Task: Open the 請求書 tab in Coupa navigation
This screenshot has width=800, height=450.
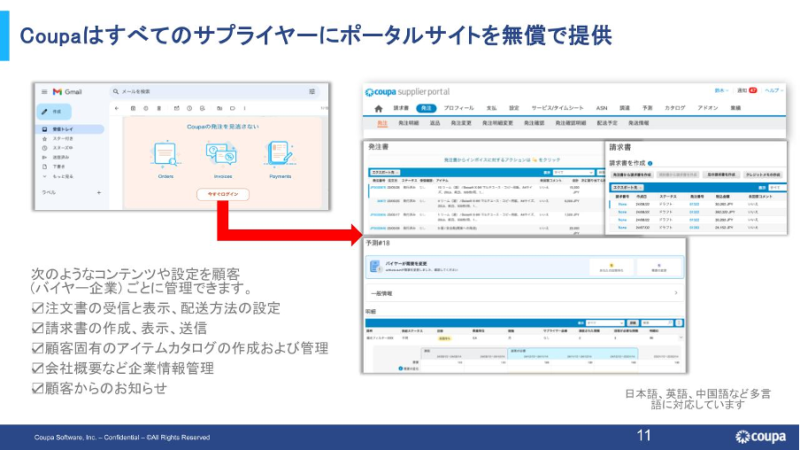Action: pos(401,108)
